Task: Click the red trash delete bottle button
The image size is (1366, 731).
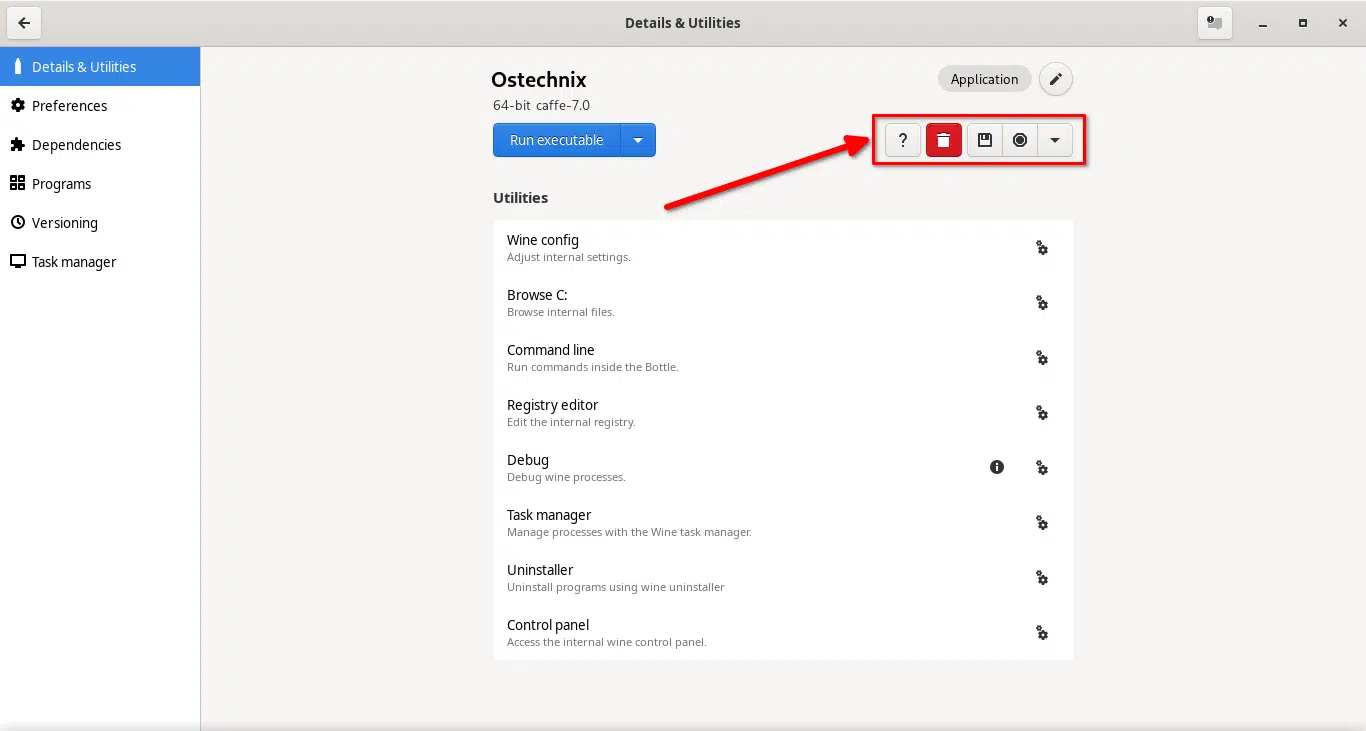Action: [943, 141]
